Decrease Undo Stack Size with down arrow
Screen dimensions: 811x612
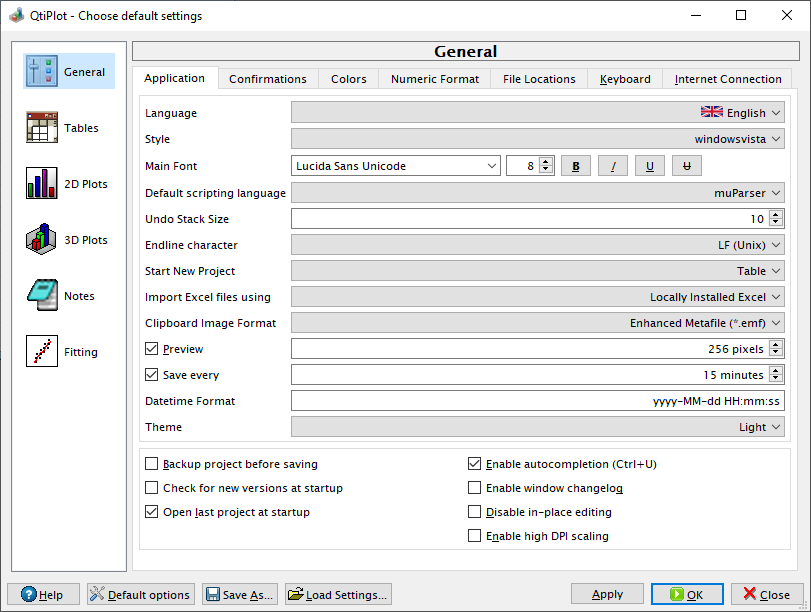click(x=775, y=223)
